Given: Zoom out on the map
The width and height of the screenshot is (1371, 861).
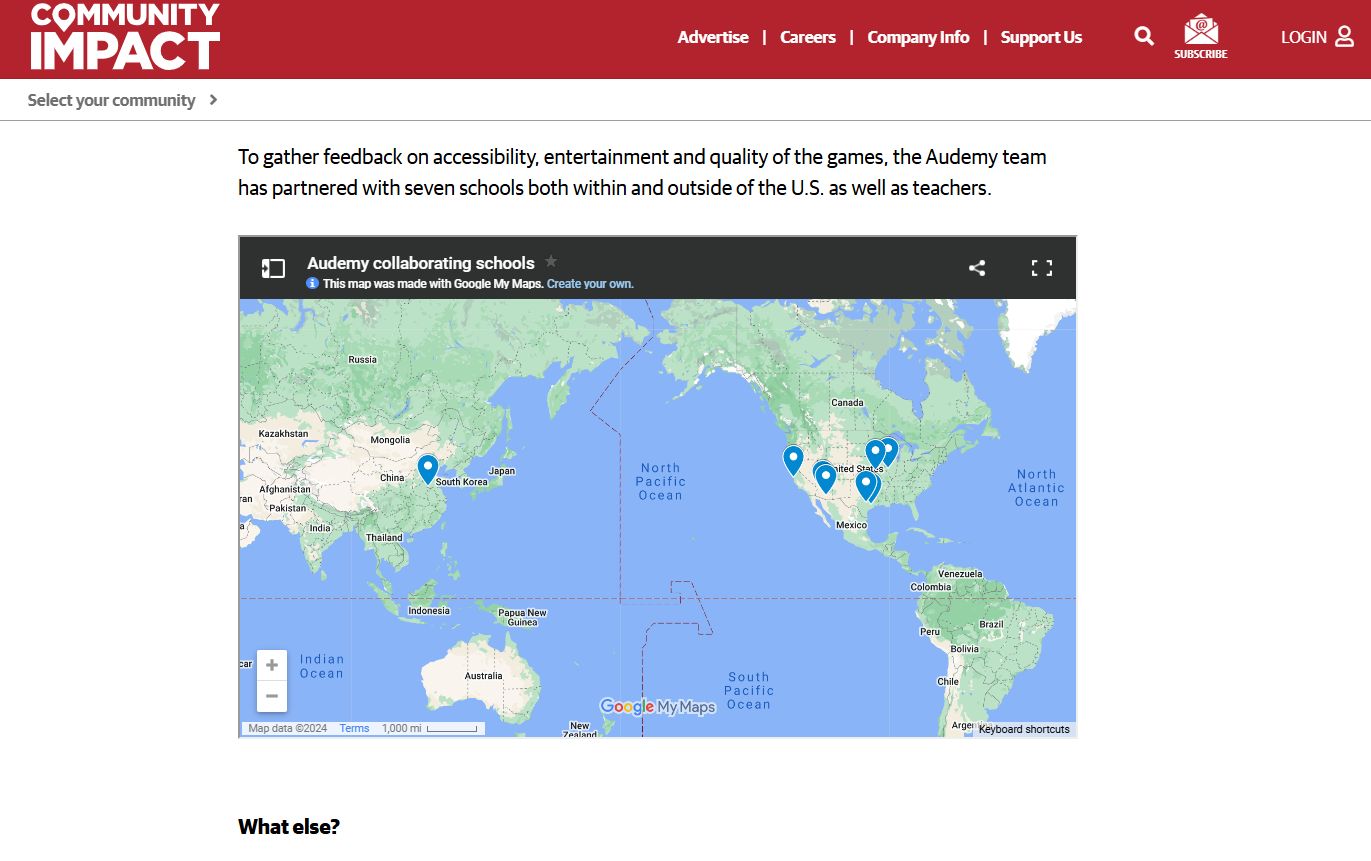Looking at the screenshot, I should tap(272, 696).
